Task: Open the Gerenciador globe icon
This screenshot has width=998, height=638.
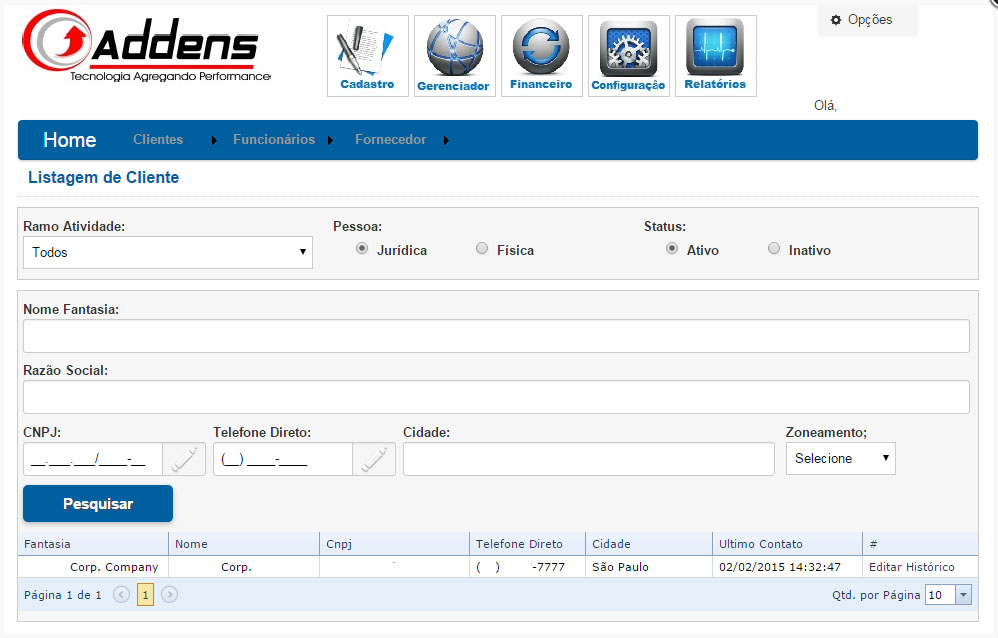Action: coord(454,55)
